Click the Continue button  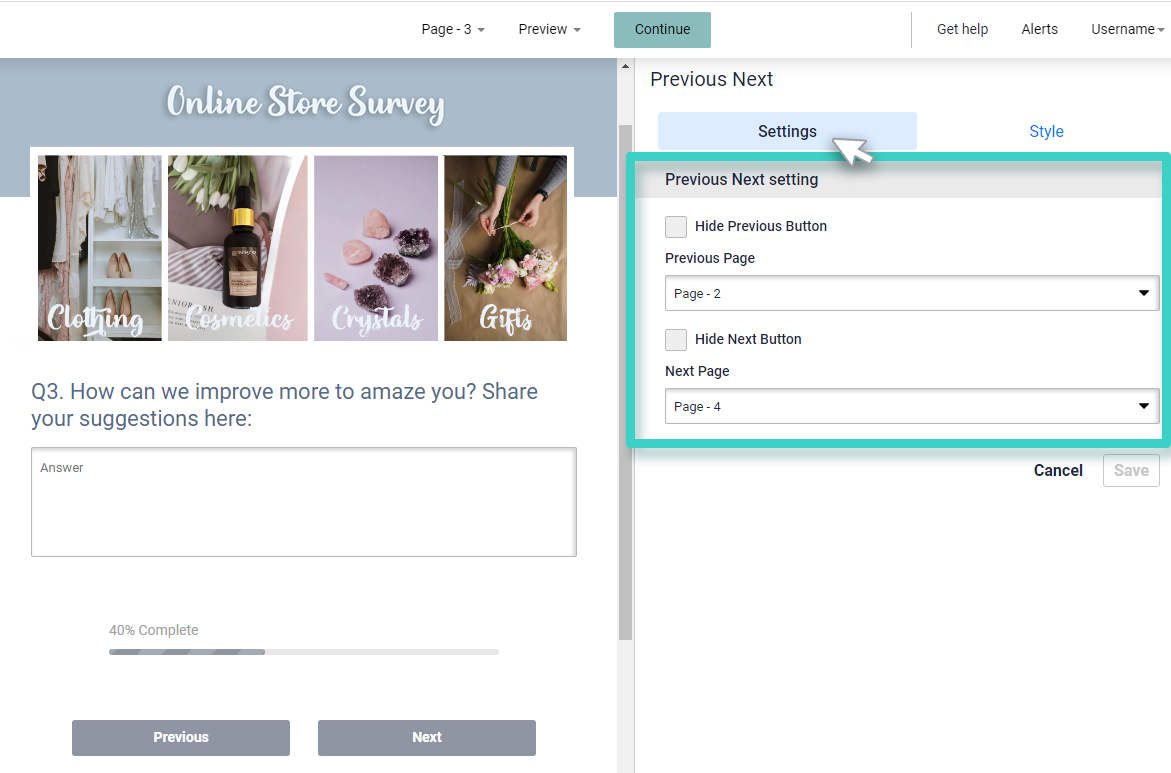point(662,29)
